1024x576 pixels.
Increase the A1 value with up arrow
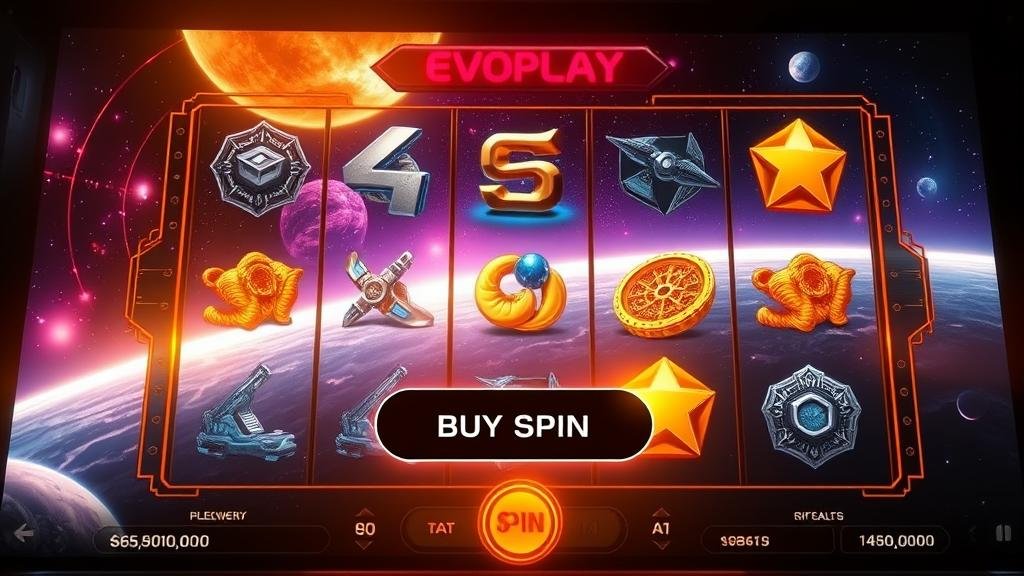click(x=660, y=513)
